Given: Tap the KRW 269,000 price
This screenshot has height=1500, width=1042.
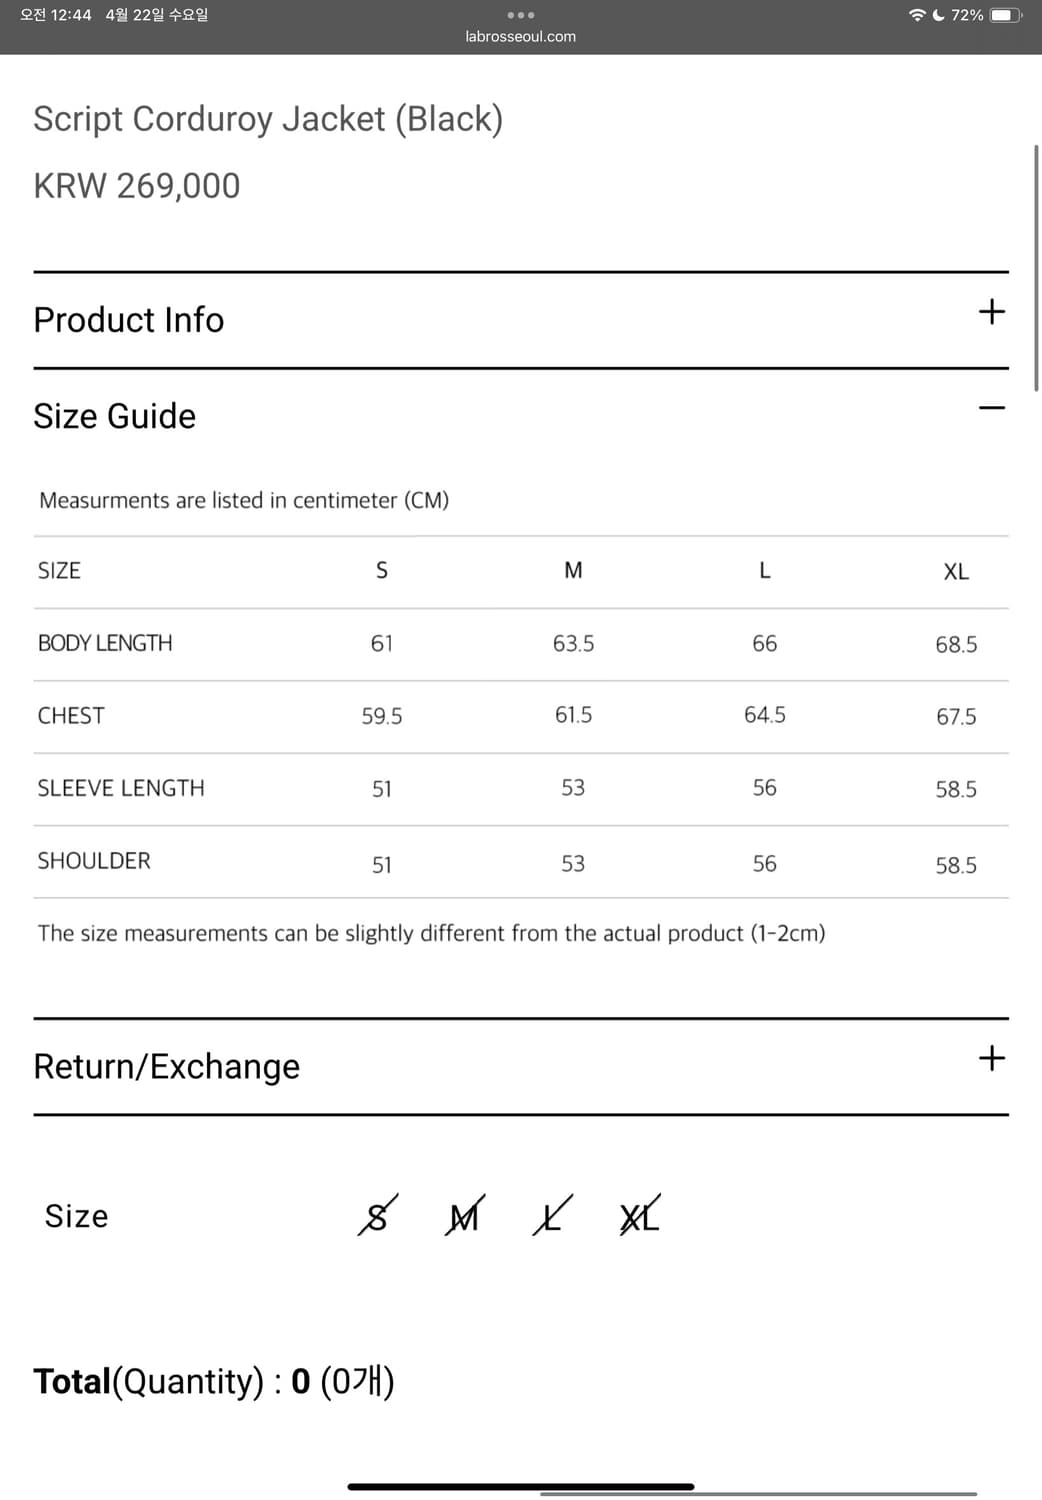Looking at the screenshot, I should (137, 186).
